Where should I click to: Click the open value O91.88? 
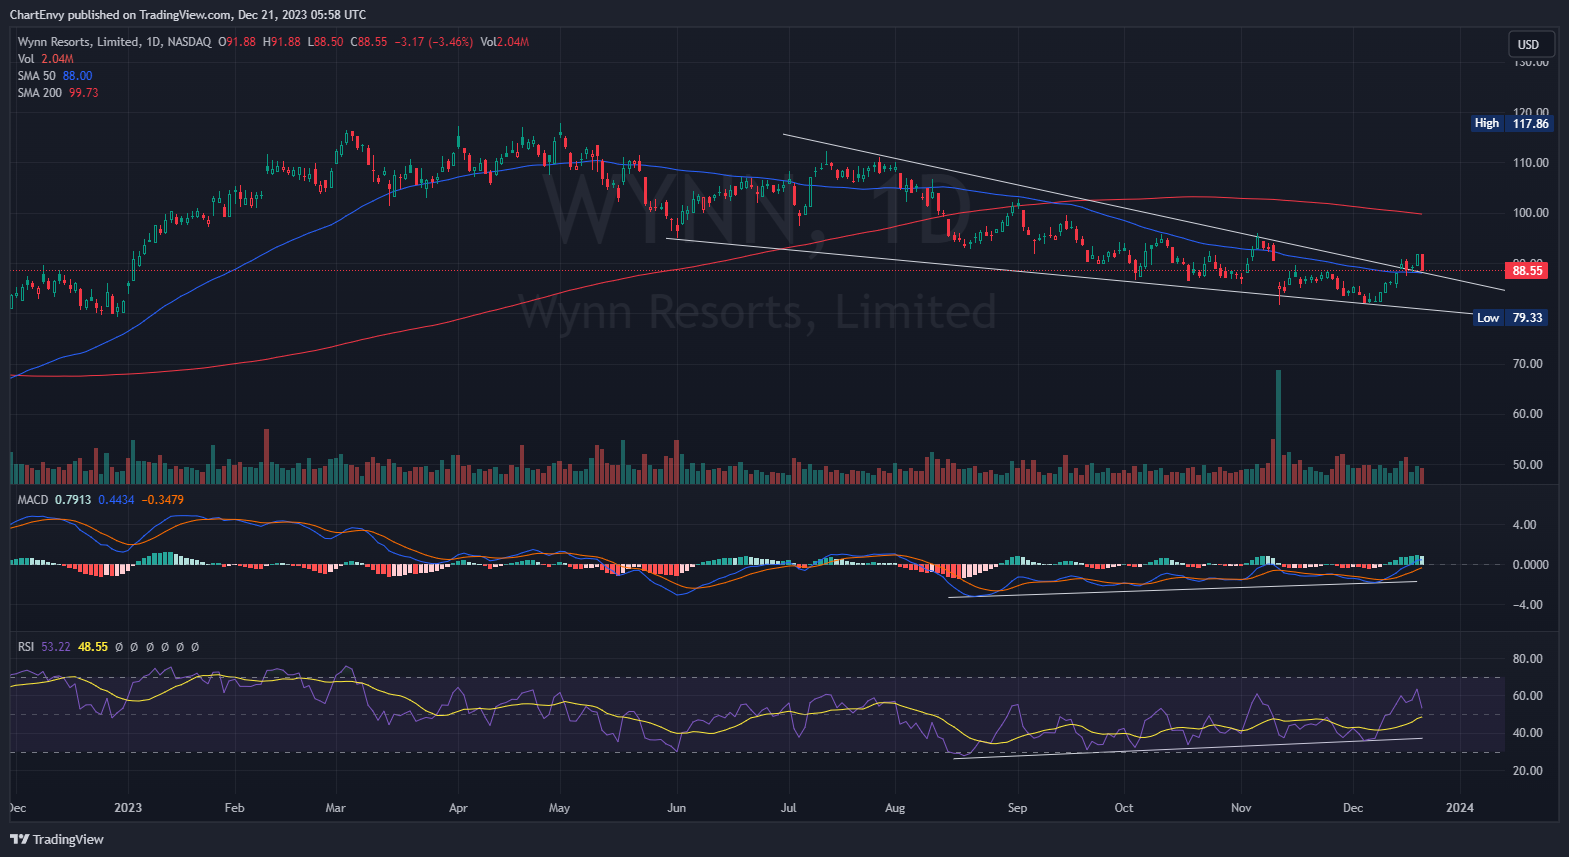[x=237, y=42]
